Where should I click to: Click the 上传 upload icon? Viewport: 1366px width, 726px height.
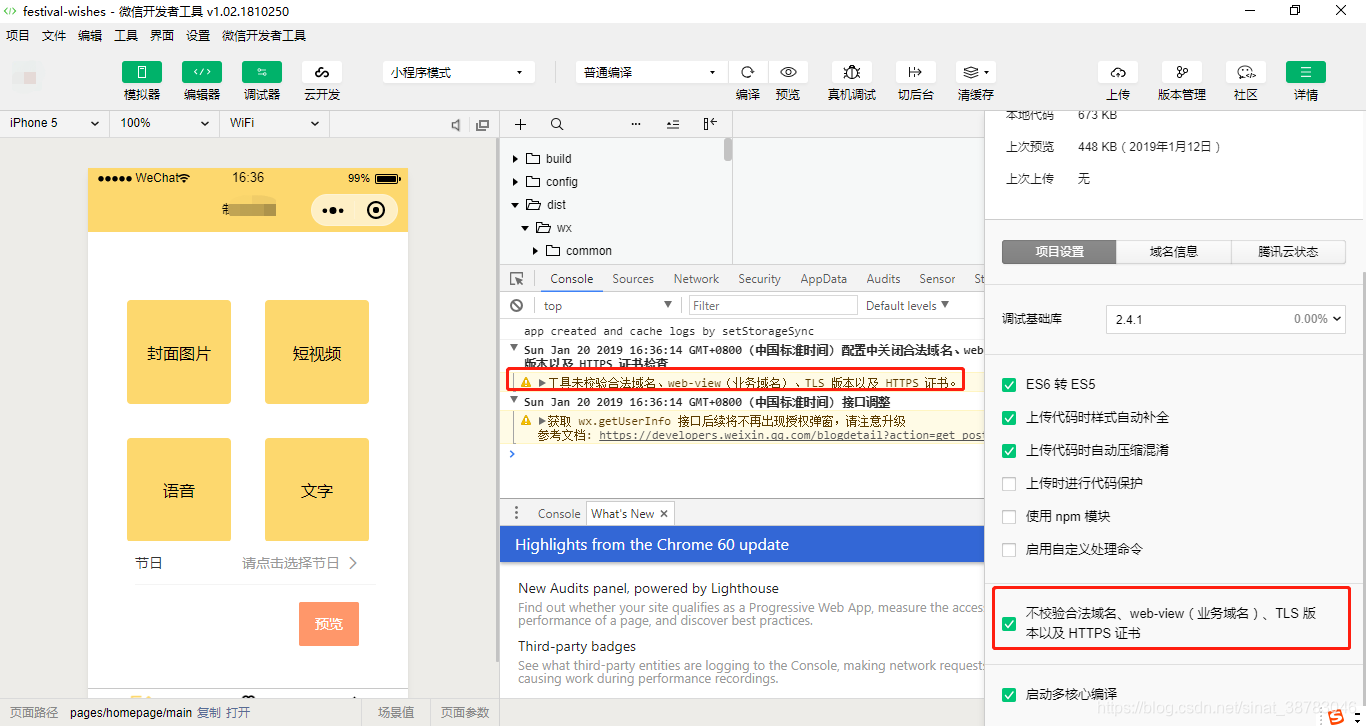[x=1118, y=72]
